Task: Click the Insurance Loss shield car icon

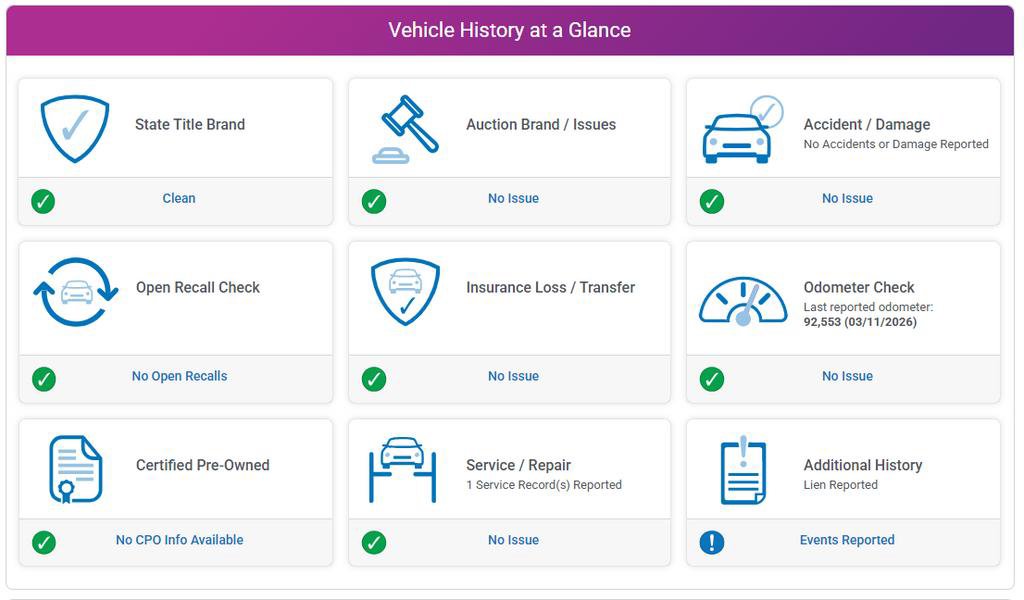Action: tap(404, 292)
